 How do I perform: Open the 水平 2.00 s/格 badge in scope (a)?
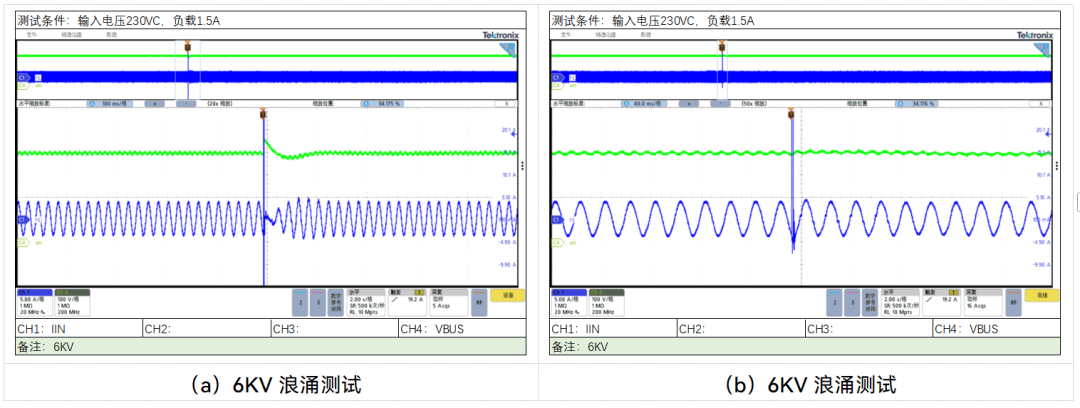coord(366,302)
